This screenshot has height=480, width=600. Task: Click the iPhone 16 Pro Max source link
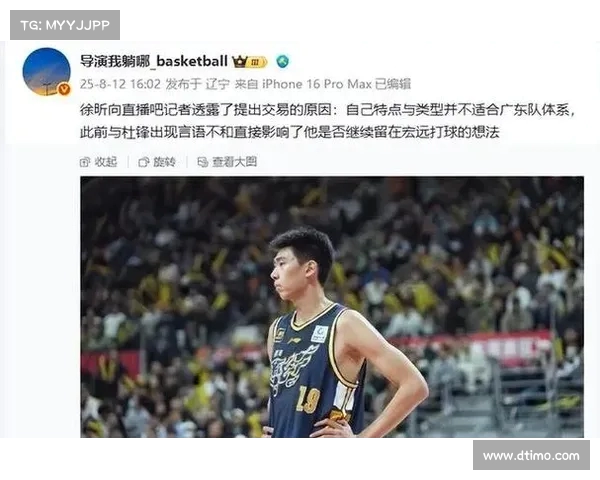[x=317, y=84]
